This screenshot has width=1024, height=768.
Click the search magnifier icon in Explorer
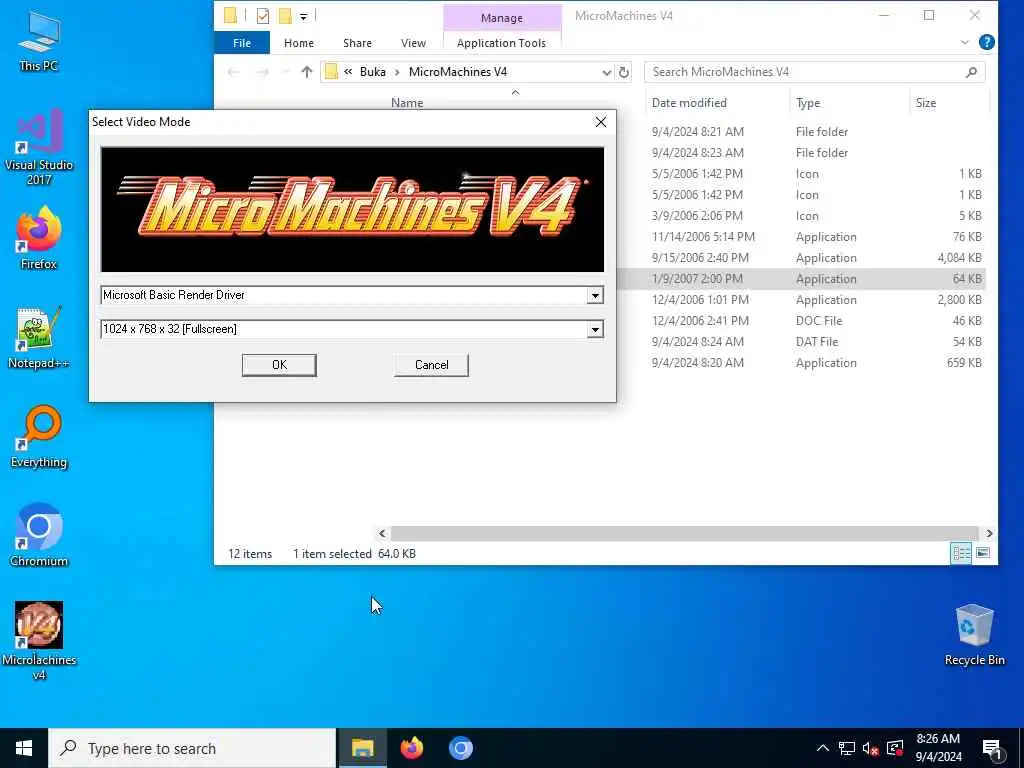tap(971, 72)
